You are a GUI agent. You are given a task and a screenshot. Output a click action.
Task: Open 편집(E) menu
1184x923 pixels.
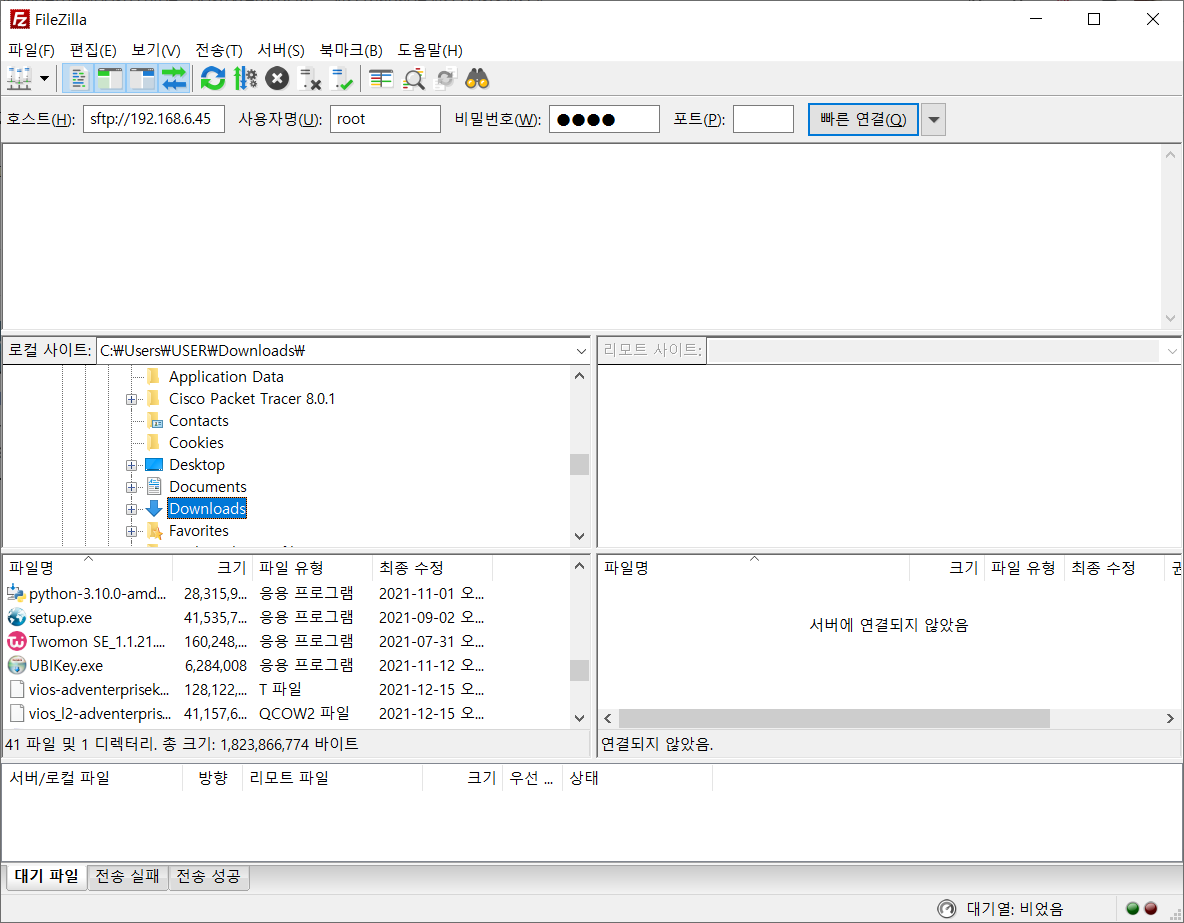pyautogui.click(x=93, y=50)
